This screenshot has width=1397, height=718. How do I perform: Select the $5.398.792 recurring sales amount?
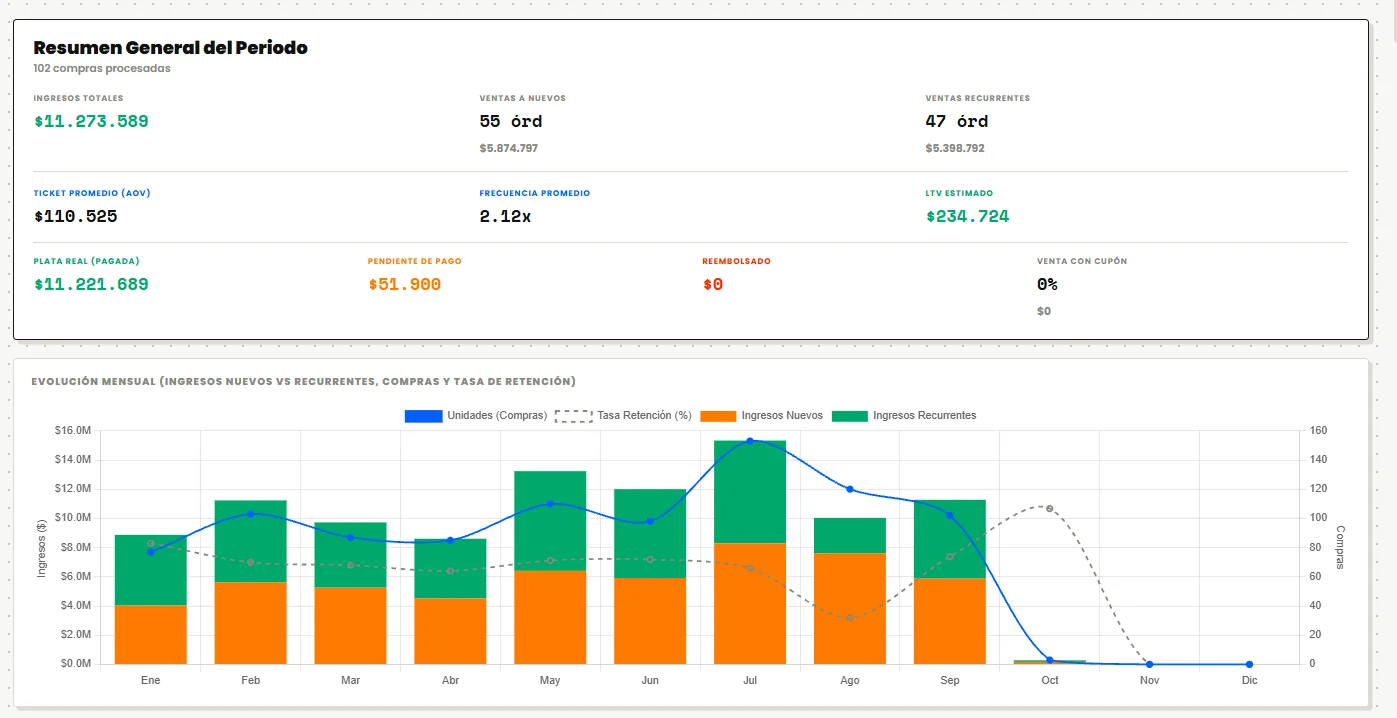coord(955,148)
